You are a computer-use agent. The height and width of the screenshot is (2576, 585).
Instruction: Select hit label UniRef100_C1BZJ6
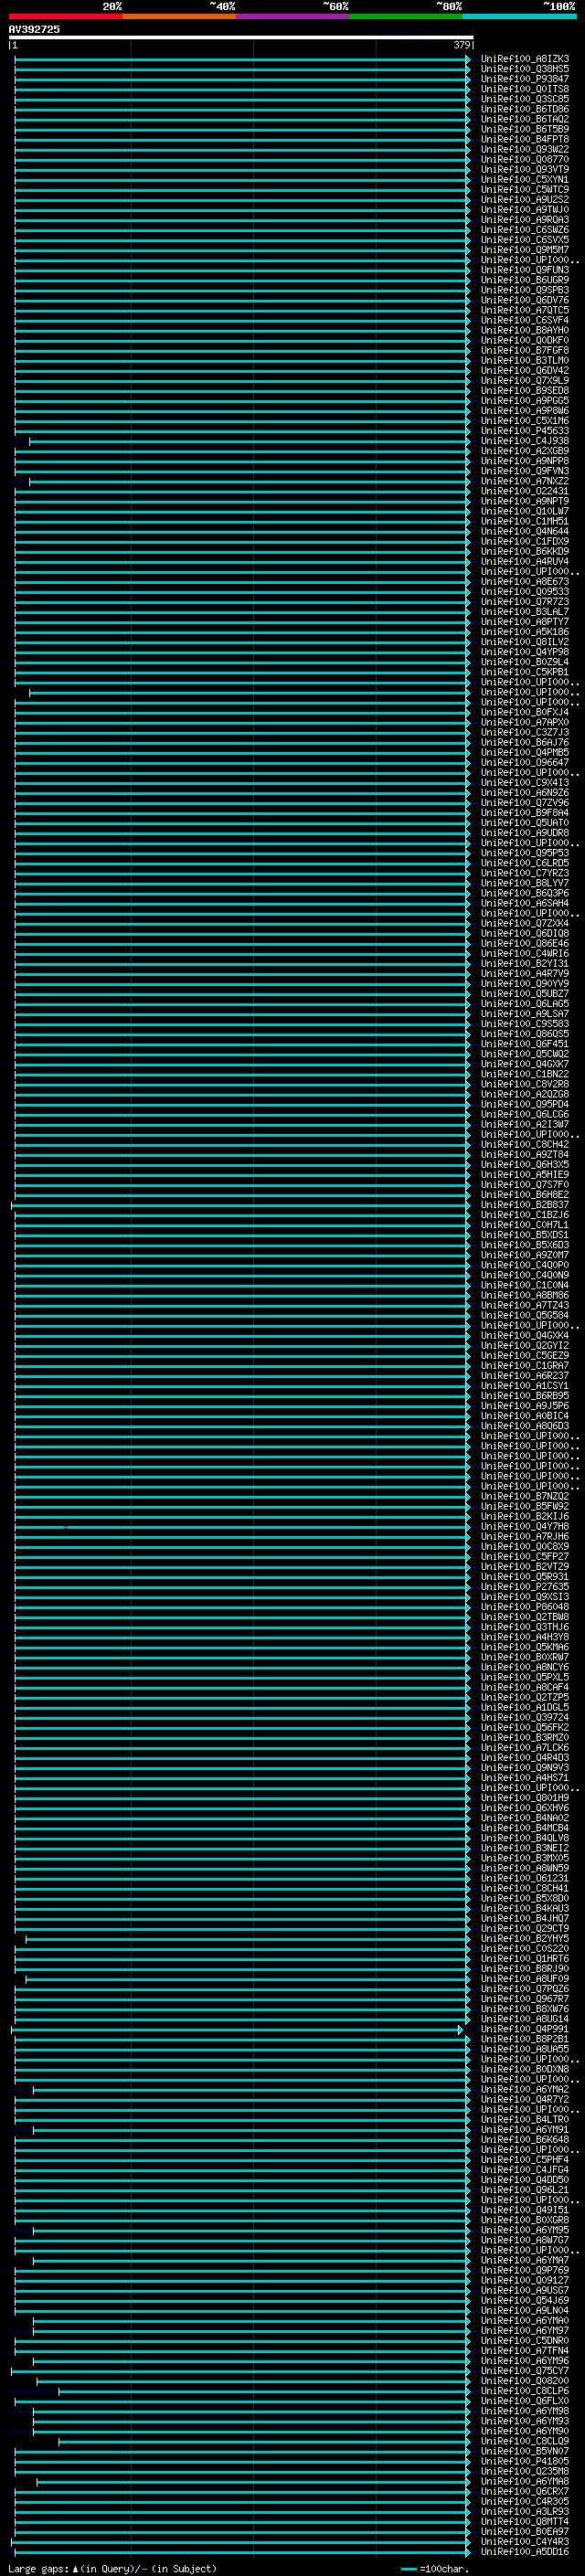pyautogui.click(x=525, y=1215)
